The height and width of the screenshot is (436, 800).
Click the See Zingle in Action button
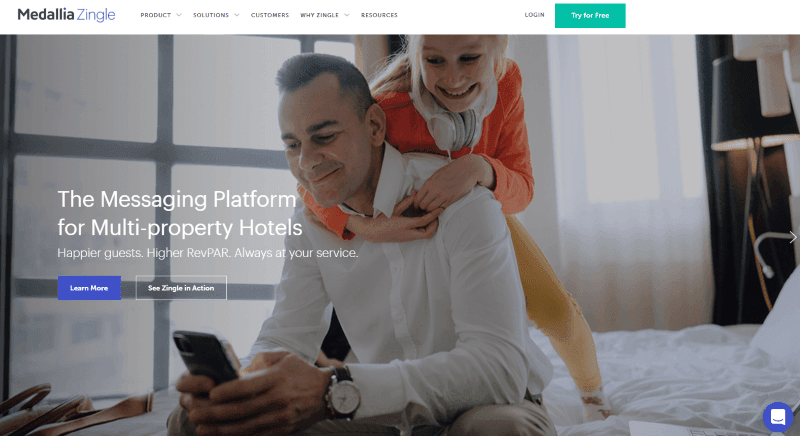click(181, 288)
